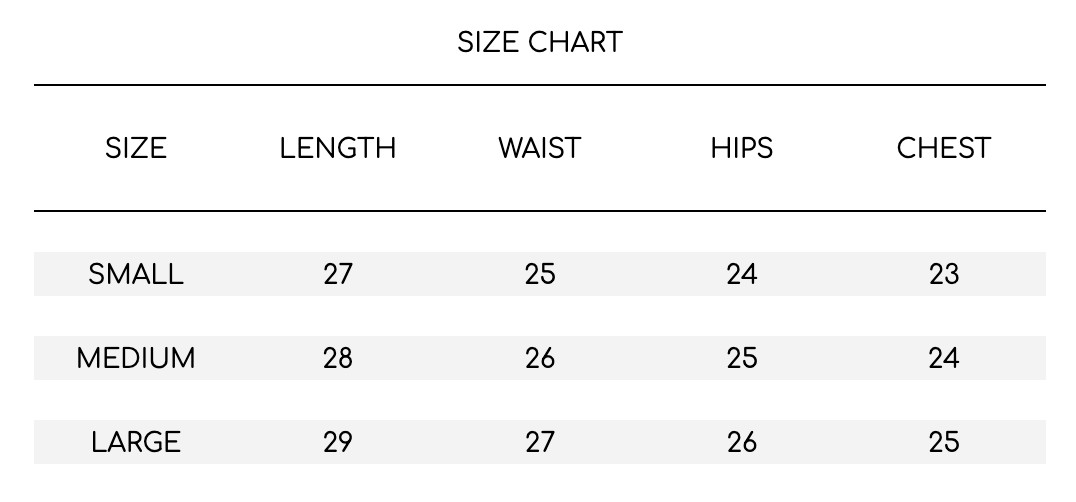Click the LARGE row label
This screenshot has height=502, width=1076.
tap(136, 442)
